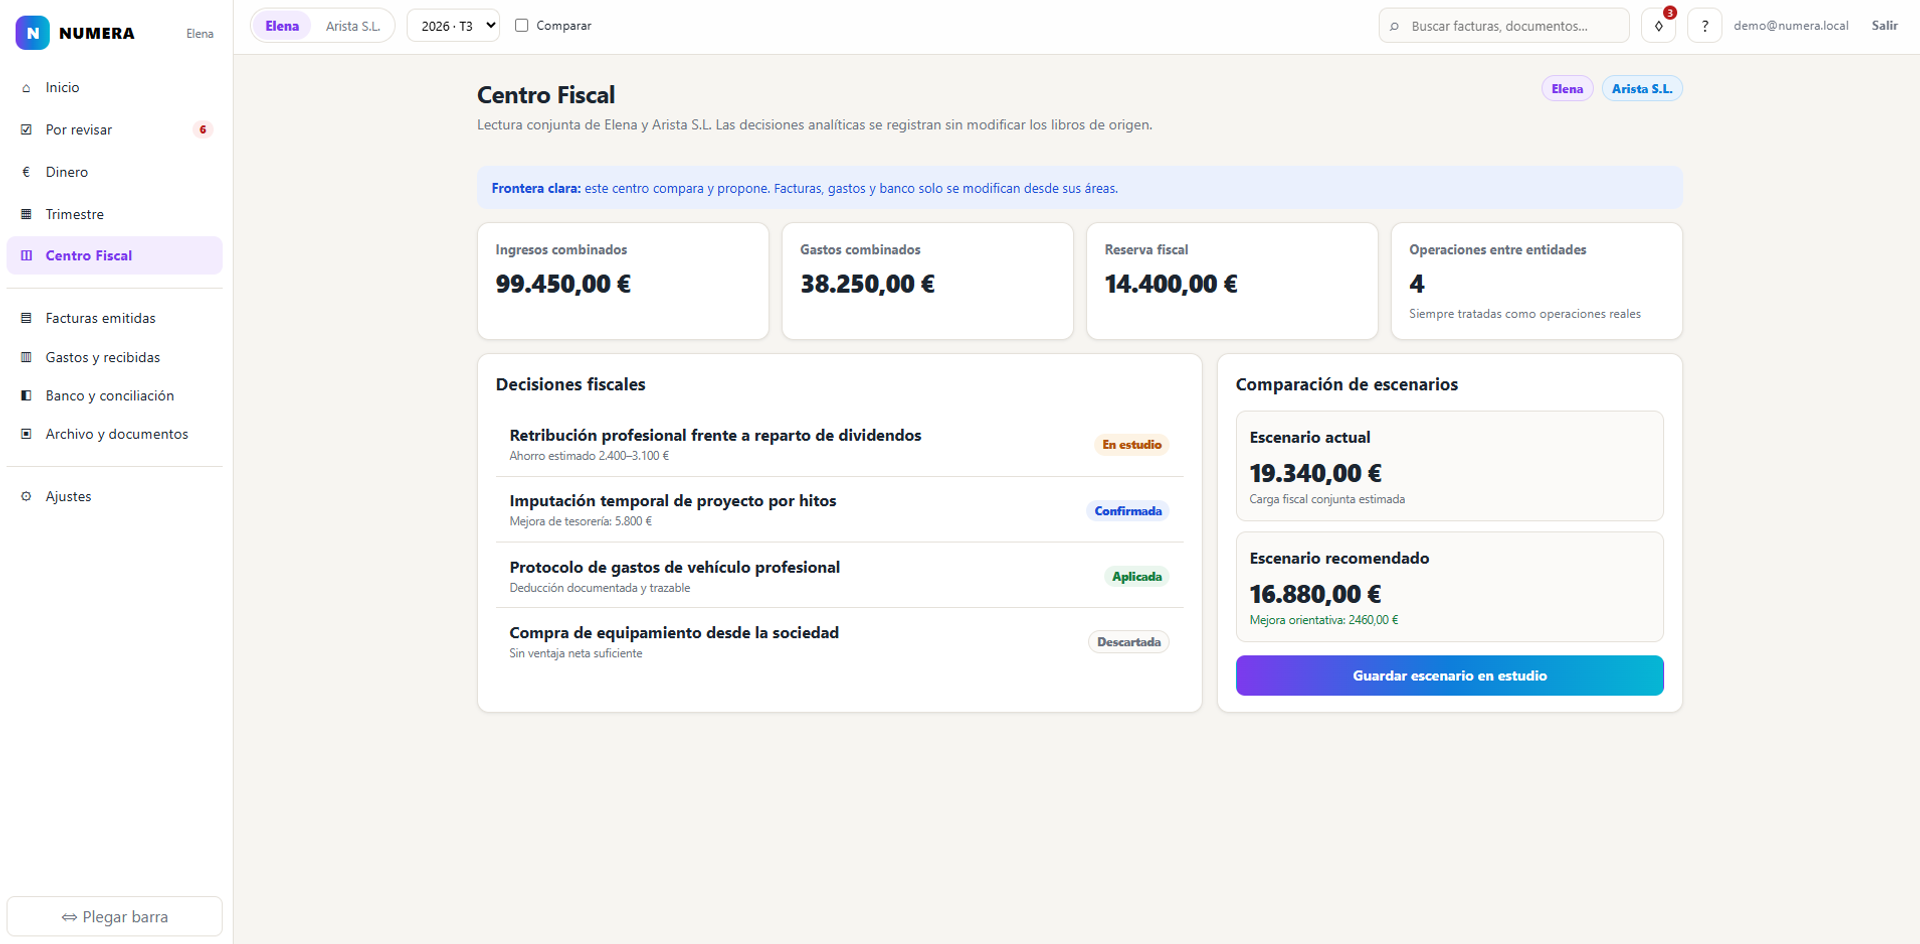Image resolution: width=1920 pixels, height=944 pixels.
Task: Click the En estudio status badge
Action: (x=1131, y=445)
